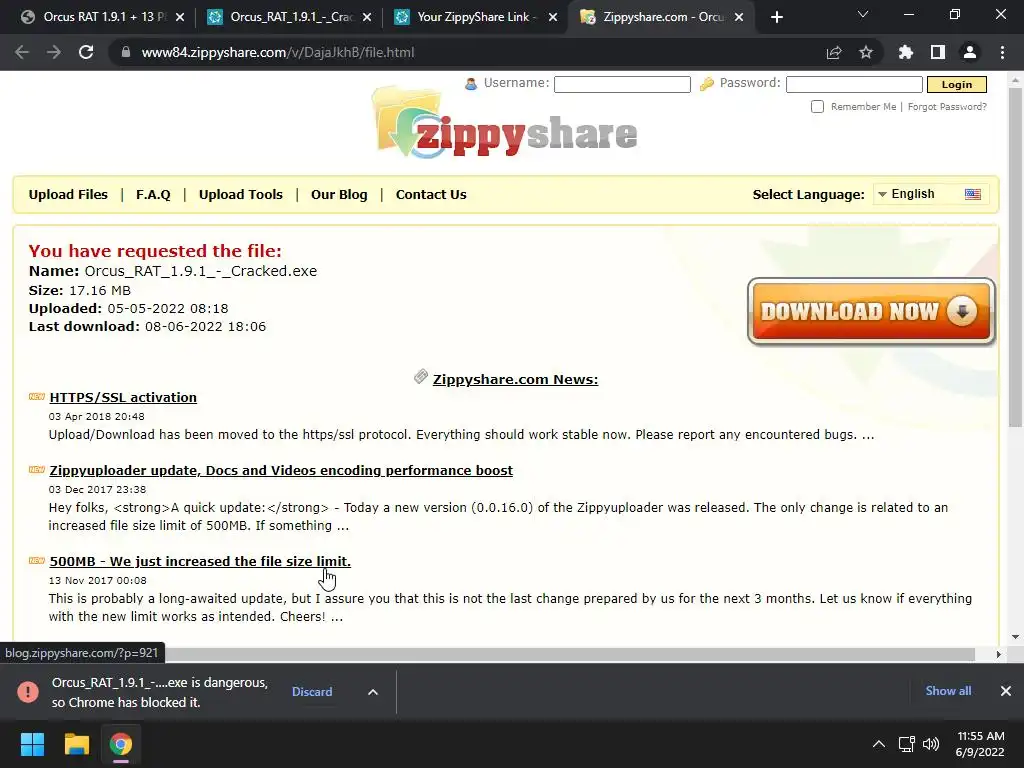Switch to Your ZippyShare Link tab
The height and width of the screenshot is (768, 1024).
coord(477,17)
